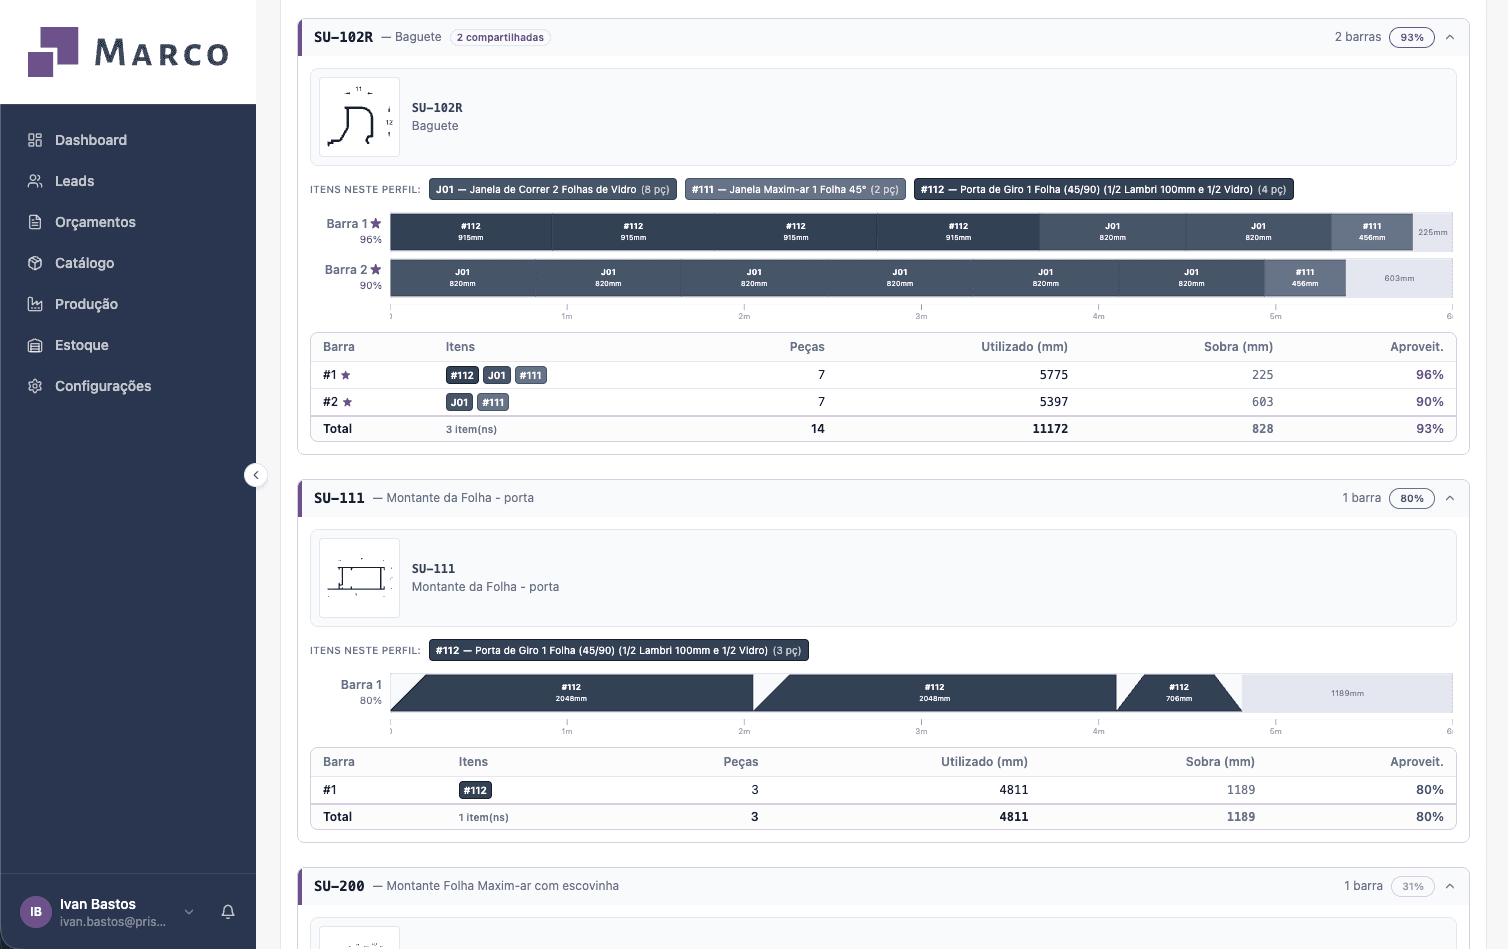Viewport: 1508px width, 949px height.
Task: Click the #112 tag in SU-111 table
Action: tap(475, 790)
